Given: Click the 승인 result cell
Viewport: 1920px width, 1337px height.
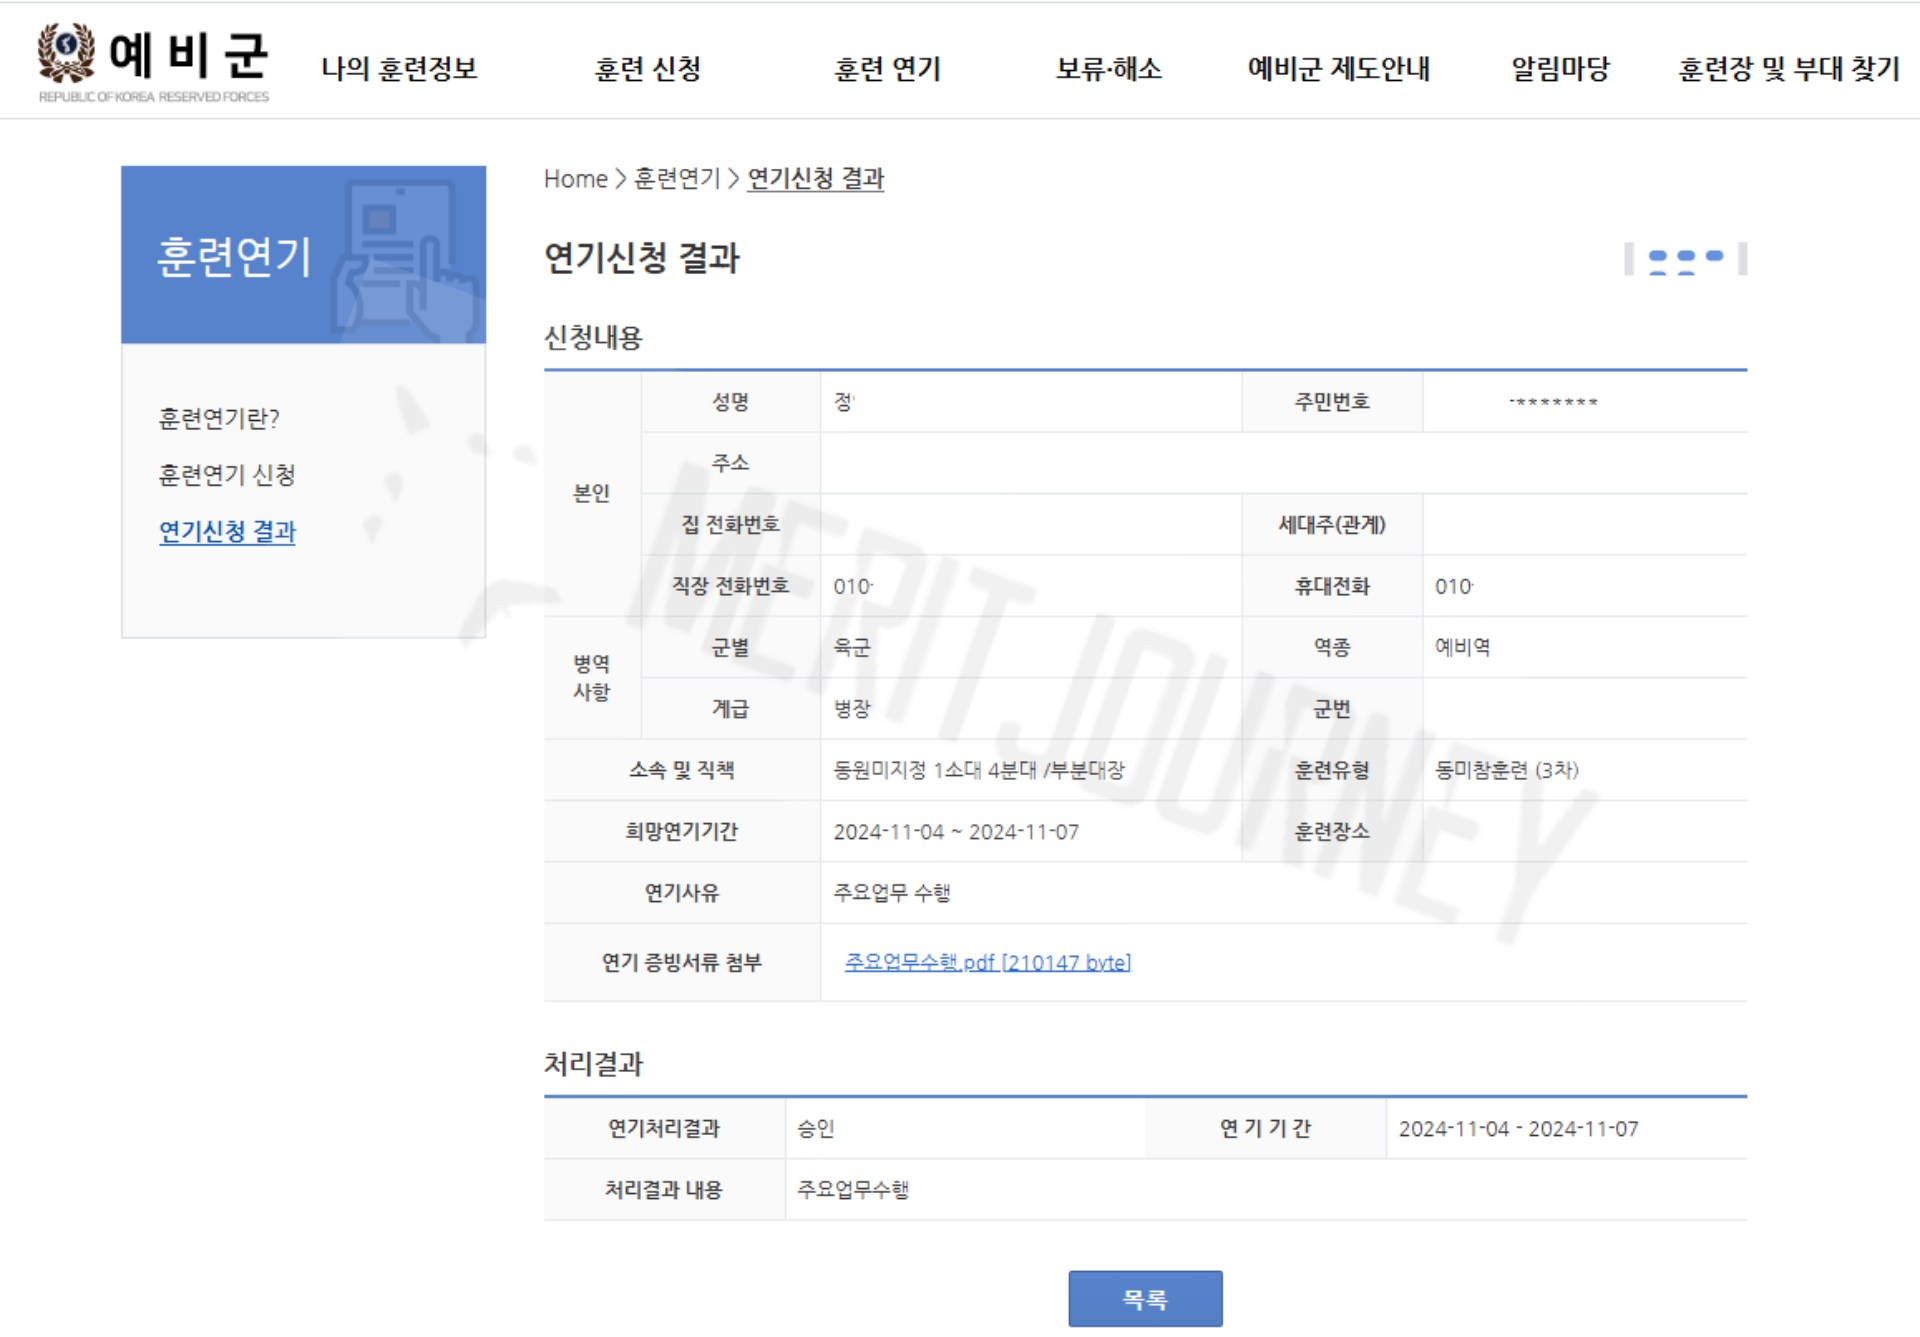Looking at the screenshot, I should [x=815, y=1129].
